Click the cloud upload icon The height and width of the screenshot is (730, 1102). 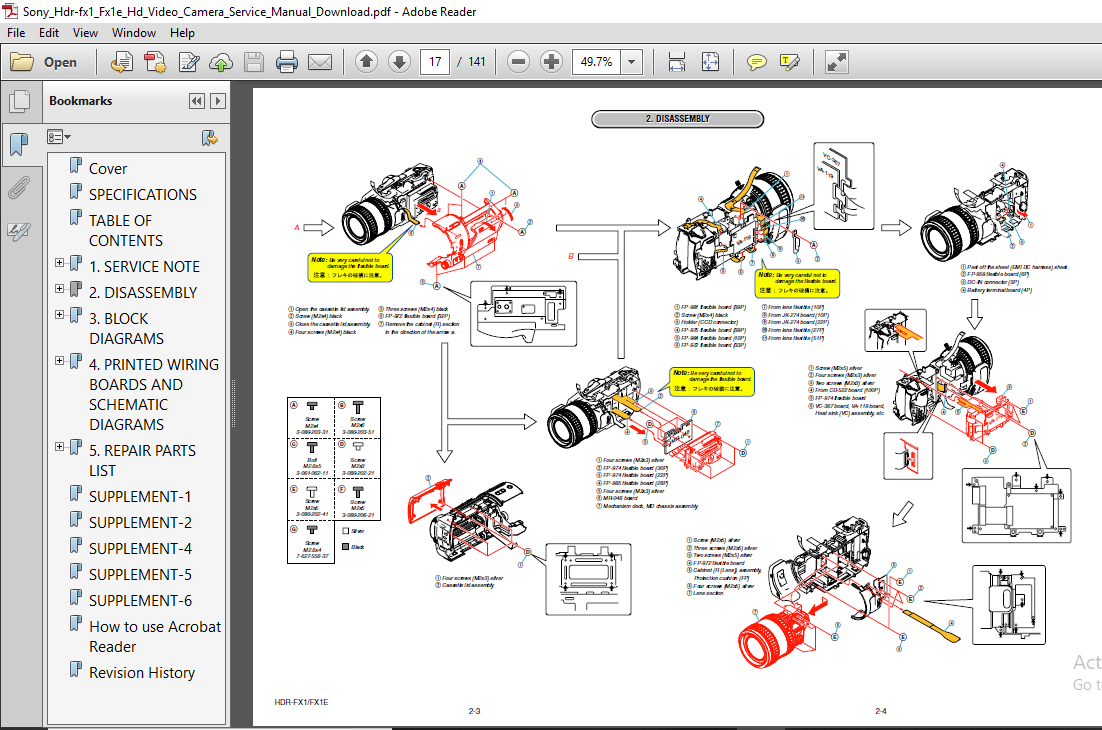point(221,63)
